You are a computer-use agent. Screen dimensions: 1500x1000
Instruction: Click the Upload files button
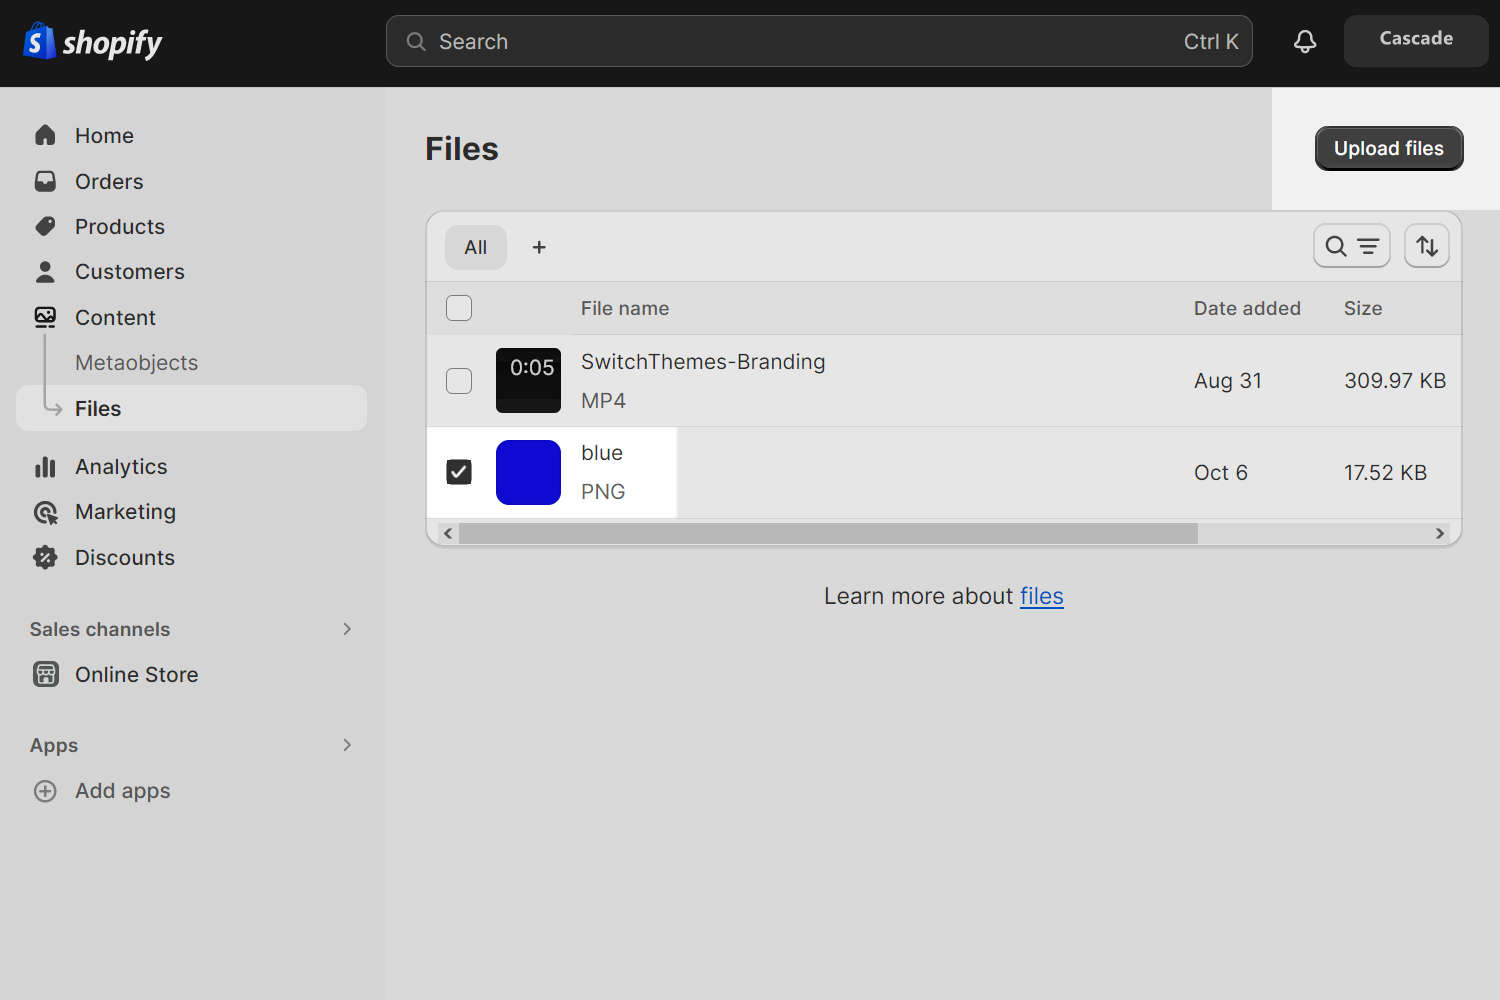point(1389,148)
